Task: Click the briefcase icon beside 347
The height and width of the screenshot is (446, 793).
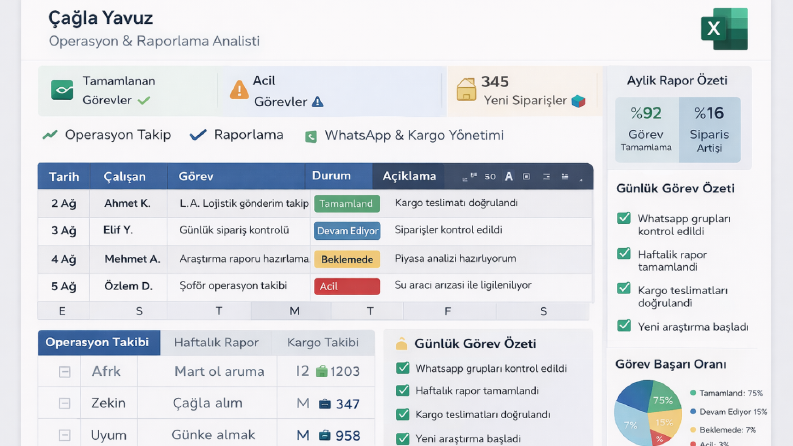Action: 325,404
